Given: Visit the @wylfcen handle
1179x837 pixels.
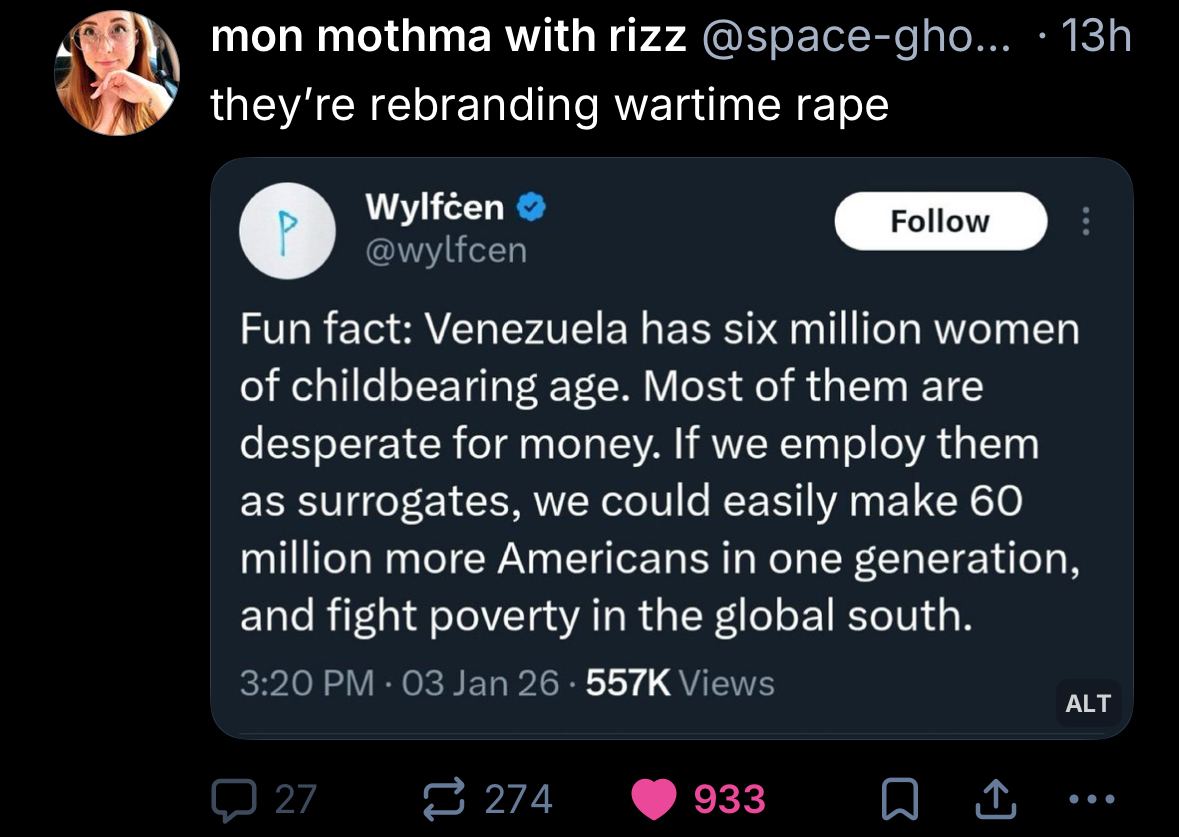Looking at the screenshot, I should click(446, 250).
